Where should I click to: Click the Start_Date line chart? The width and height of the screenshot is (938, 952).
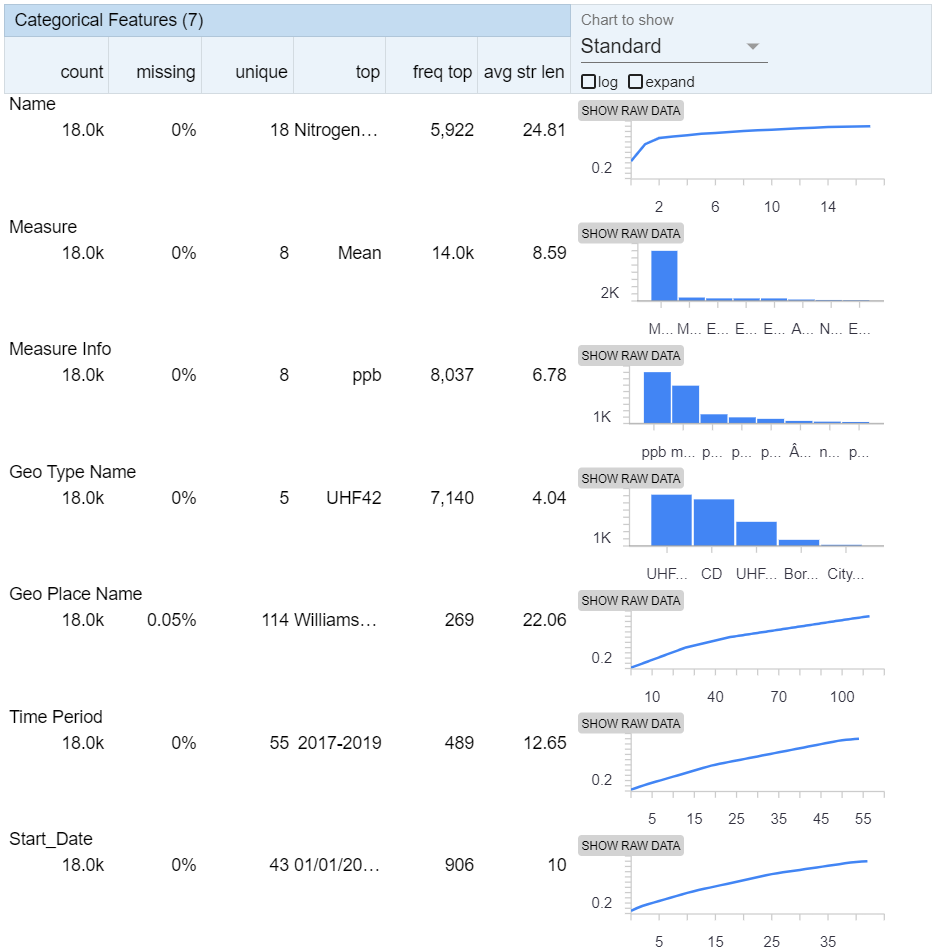point(749,885)
